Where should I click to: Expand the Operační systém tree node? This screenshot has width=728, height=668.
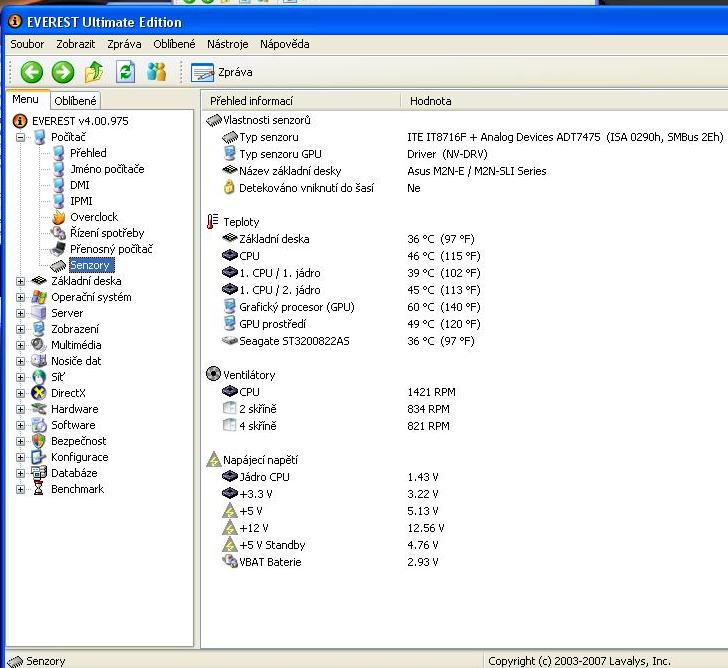pos(20,297)
